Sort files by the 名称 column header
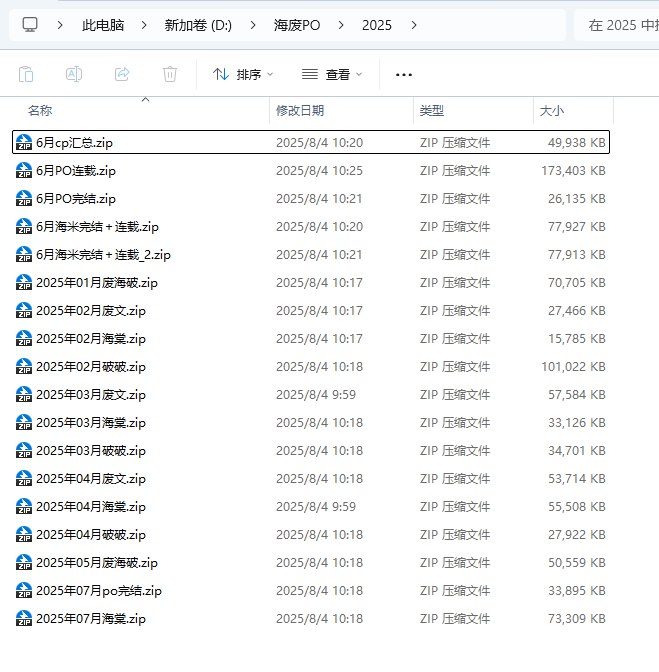The height and width of the screenshot is (672, 659). click(40, 111)
